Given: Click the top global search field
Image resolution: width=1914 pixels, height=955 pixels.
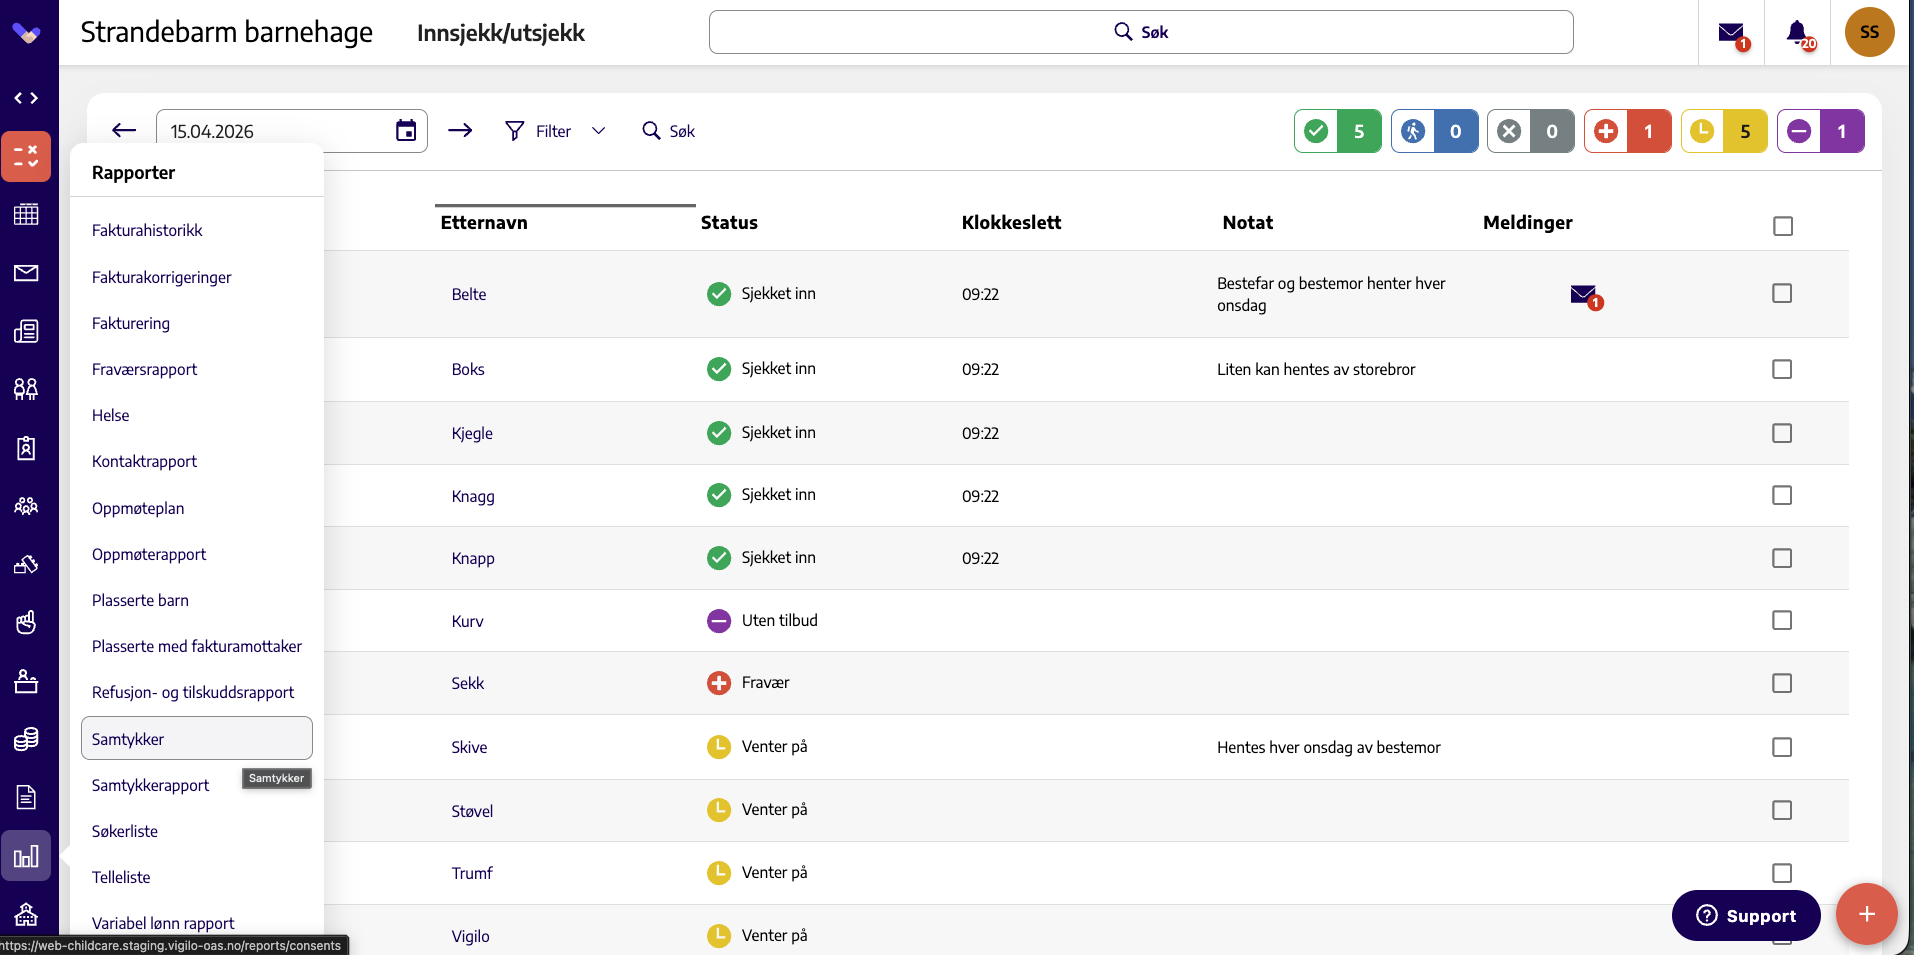Looking at the screenshot, I should tap(1141, 32).
